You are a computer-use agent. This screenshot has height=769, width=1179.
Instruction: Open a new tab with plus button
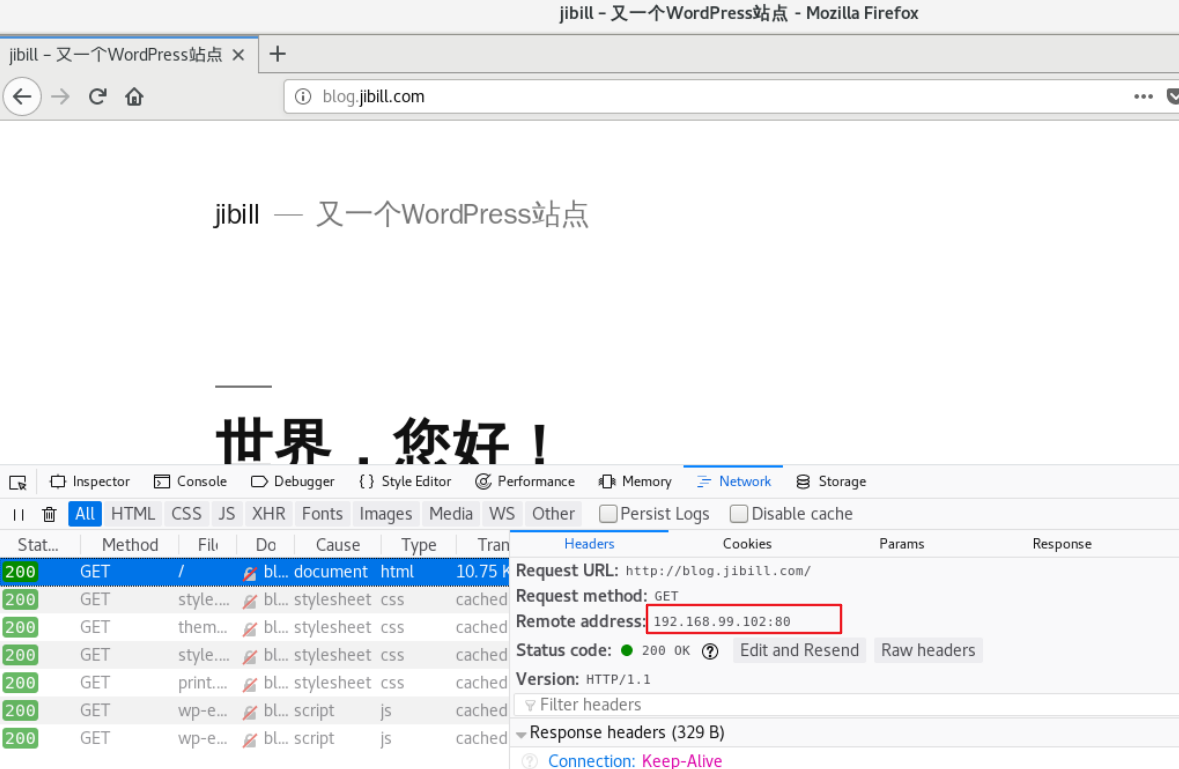tap(277, 54)
